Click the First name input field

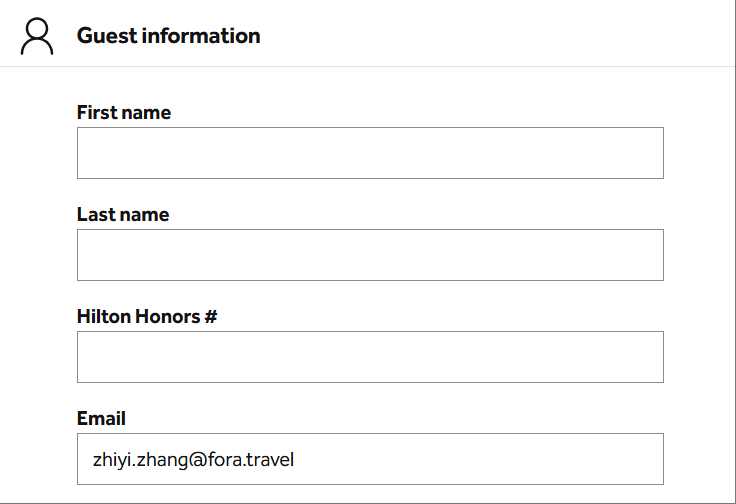370,153
